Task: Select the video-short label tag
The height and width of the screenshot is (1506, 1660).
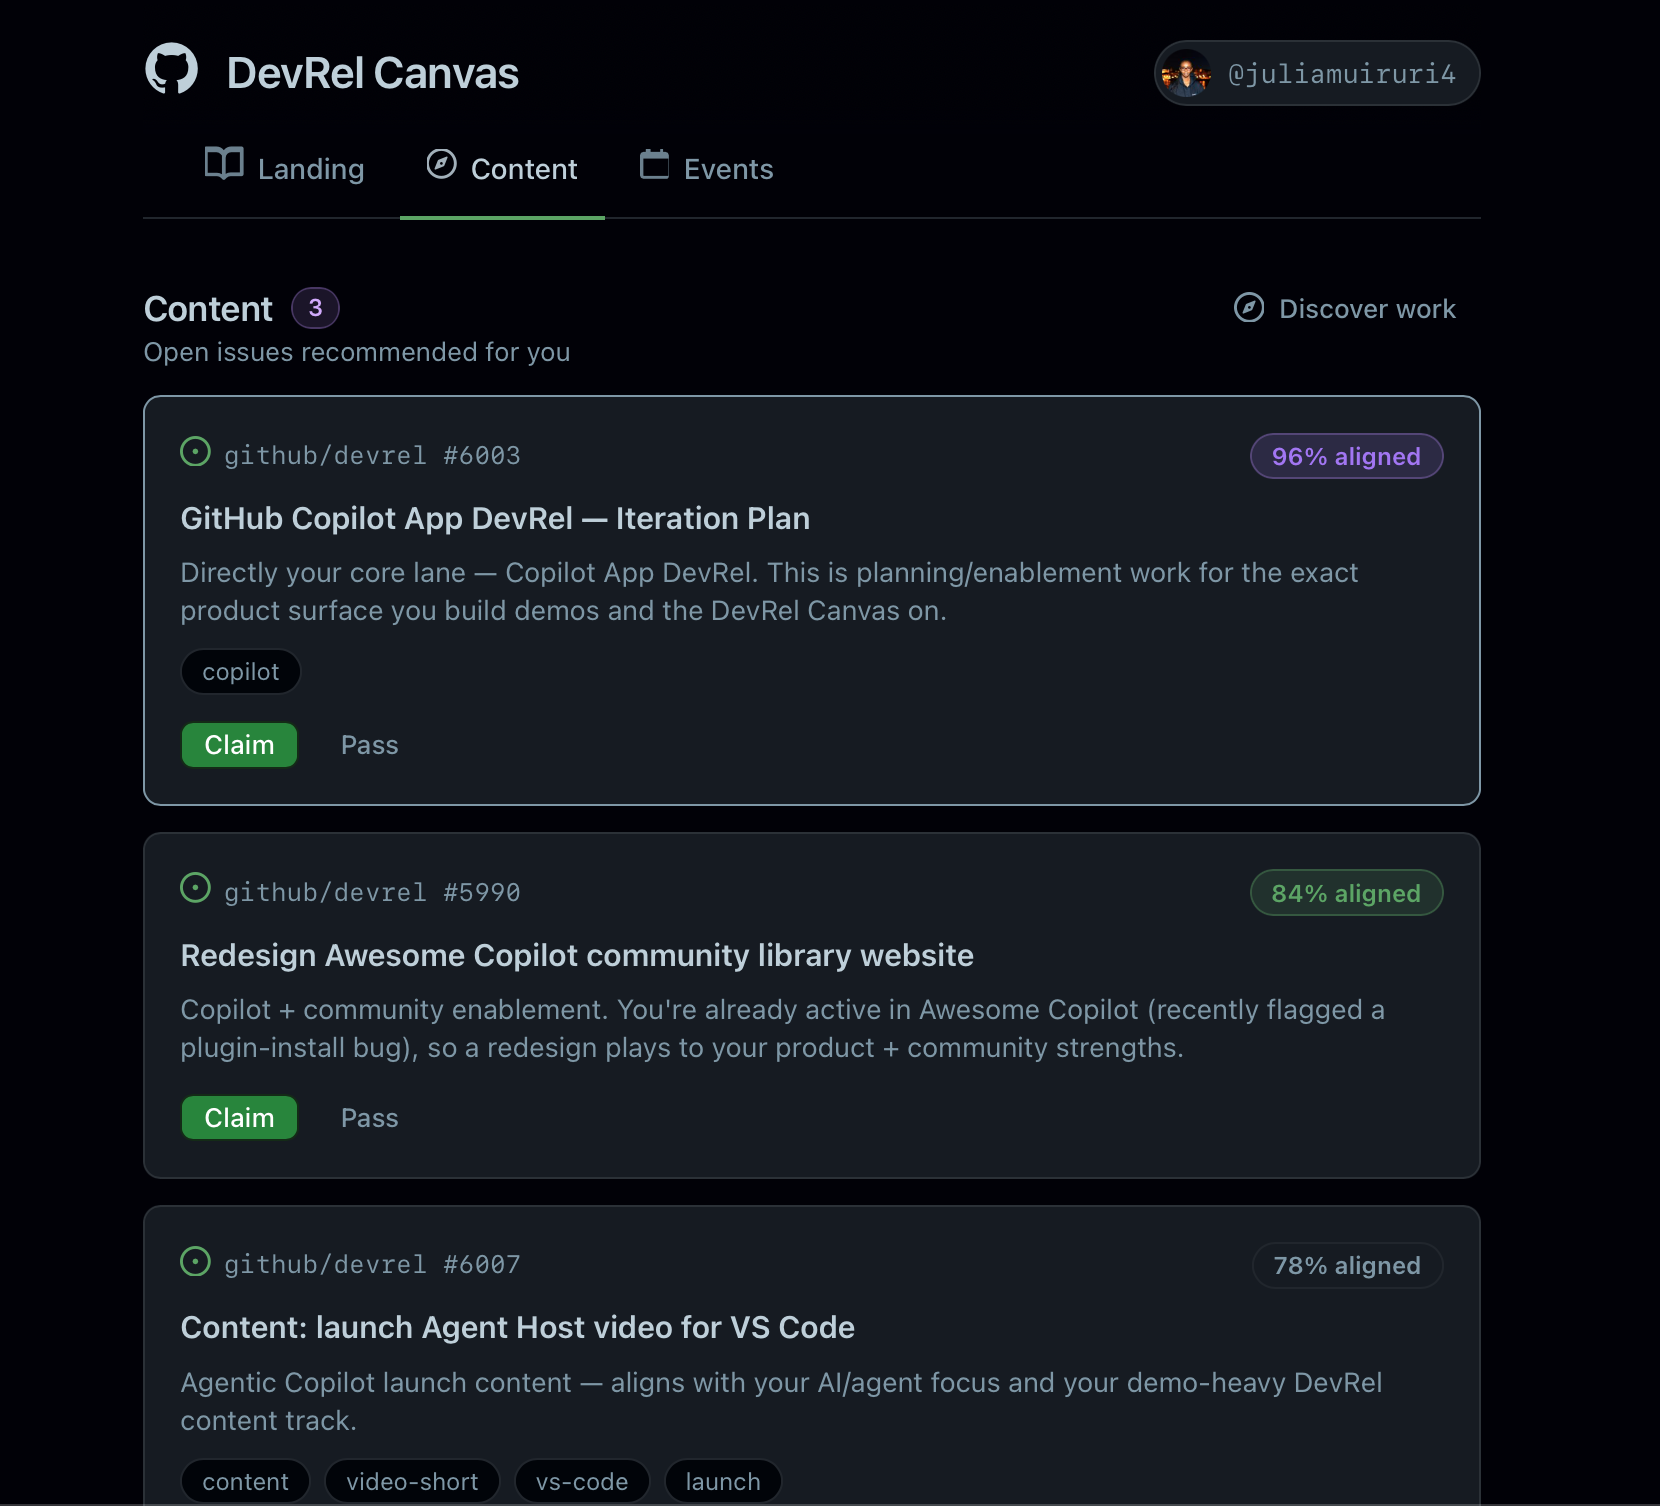Action: tap(412, 1481)
